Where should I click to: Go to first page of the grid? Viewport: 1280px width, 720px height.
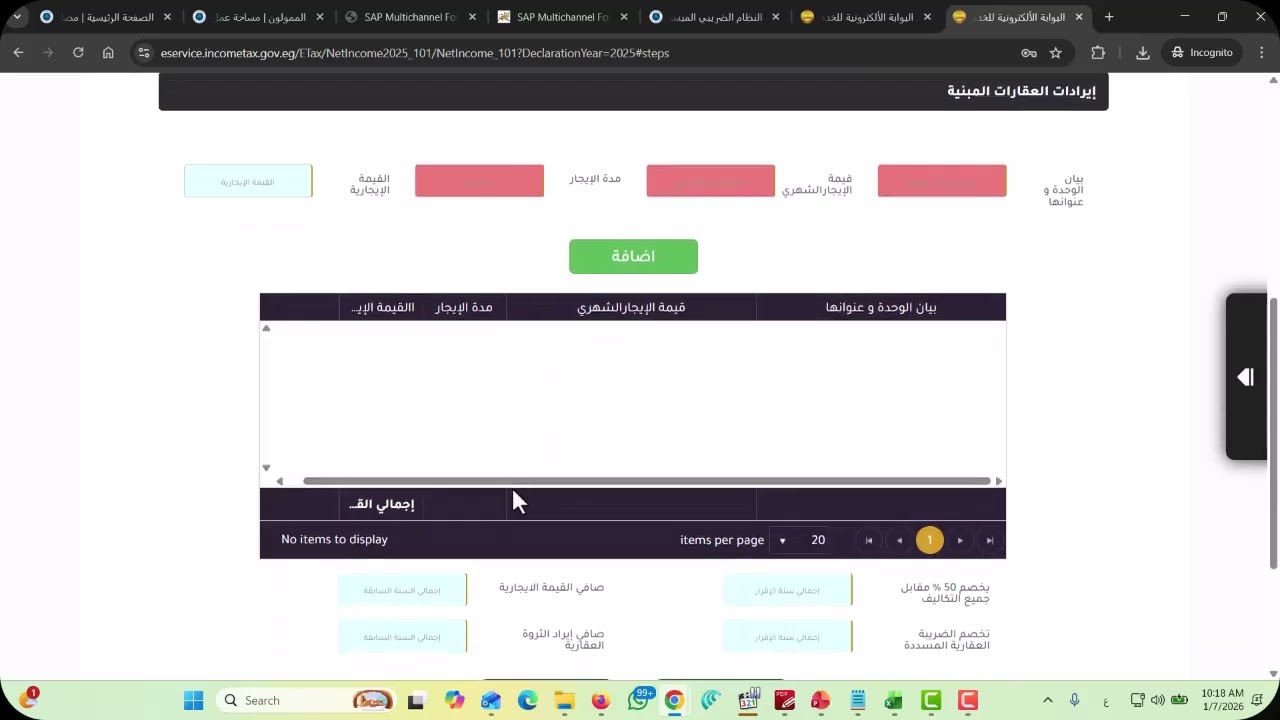click(x=869, y=540)
